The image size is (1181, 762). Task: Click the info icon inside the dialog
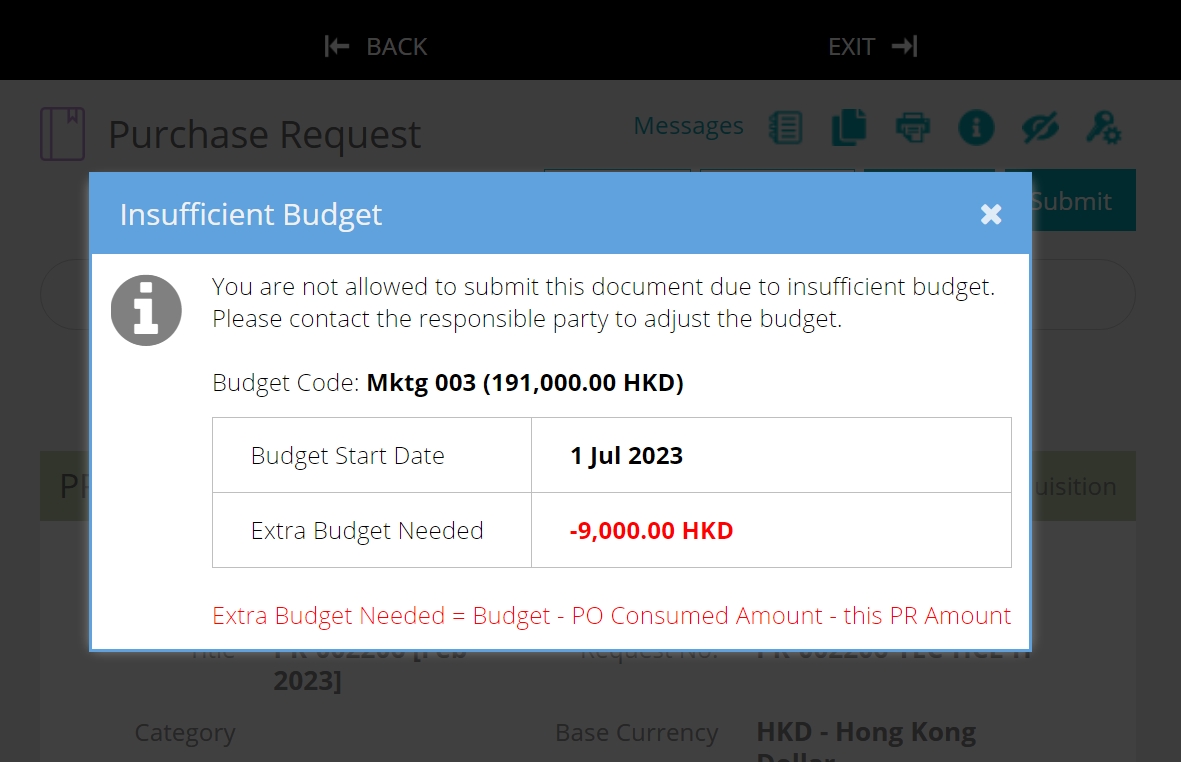pyautogui.click(x=146, y=310)
